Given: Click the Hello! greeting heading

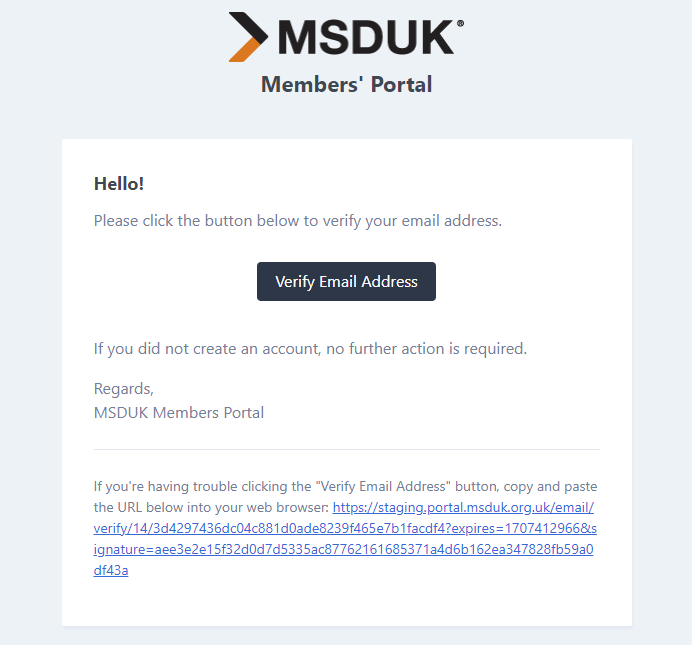Looking at the screenshot, I should 119,184.
